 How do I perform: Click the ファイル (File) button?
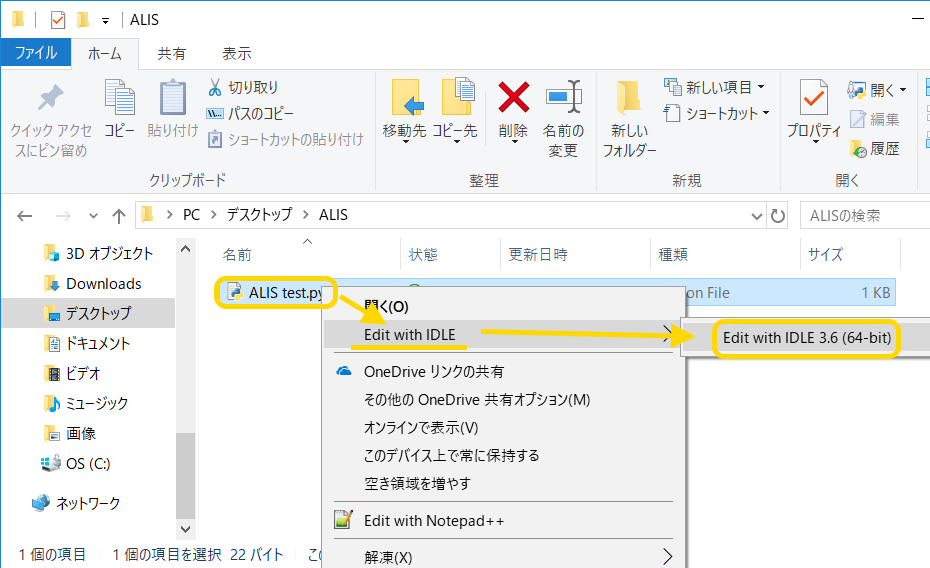(x=36, y=54)
